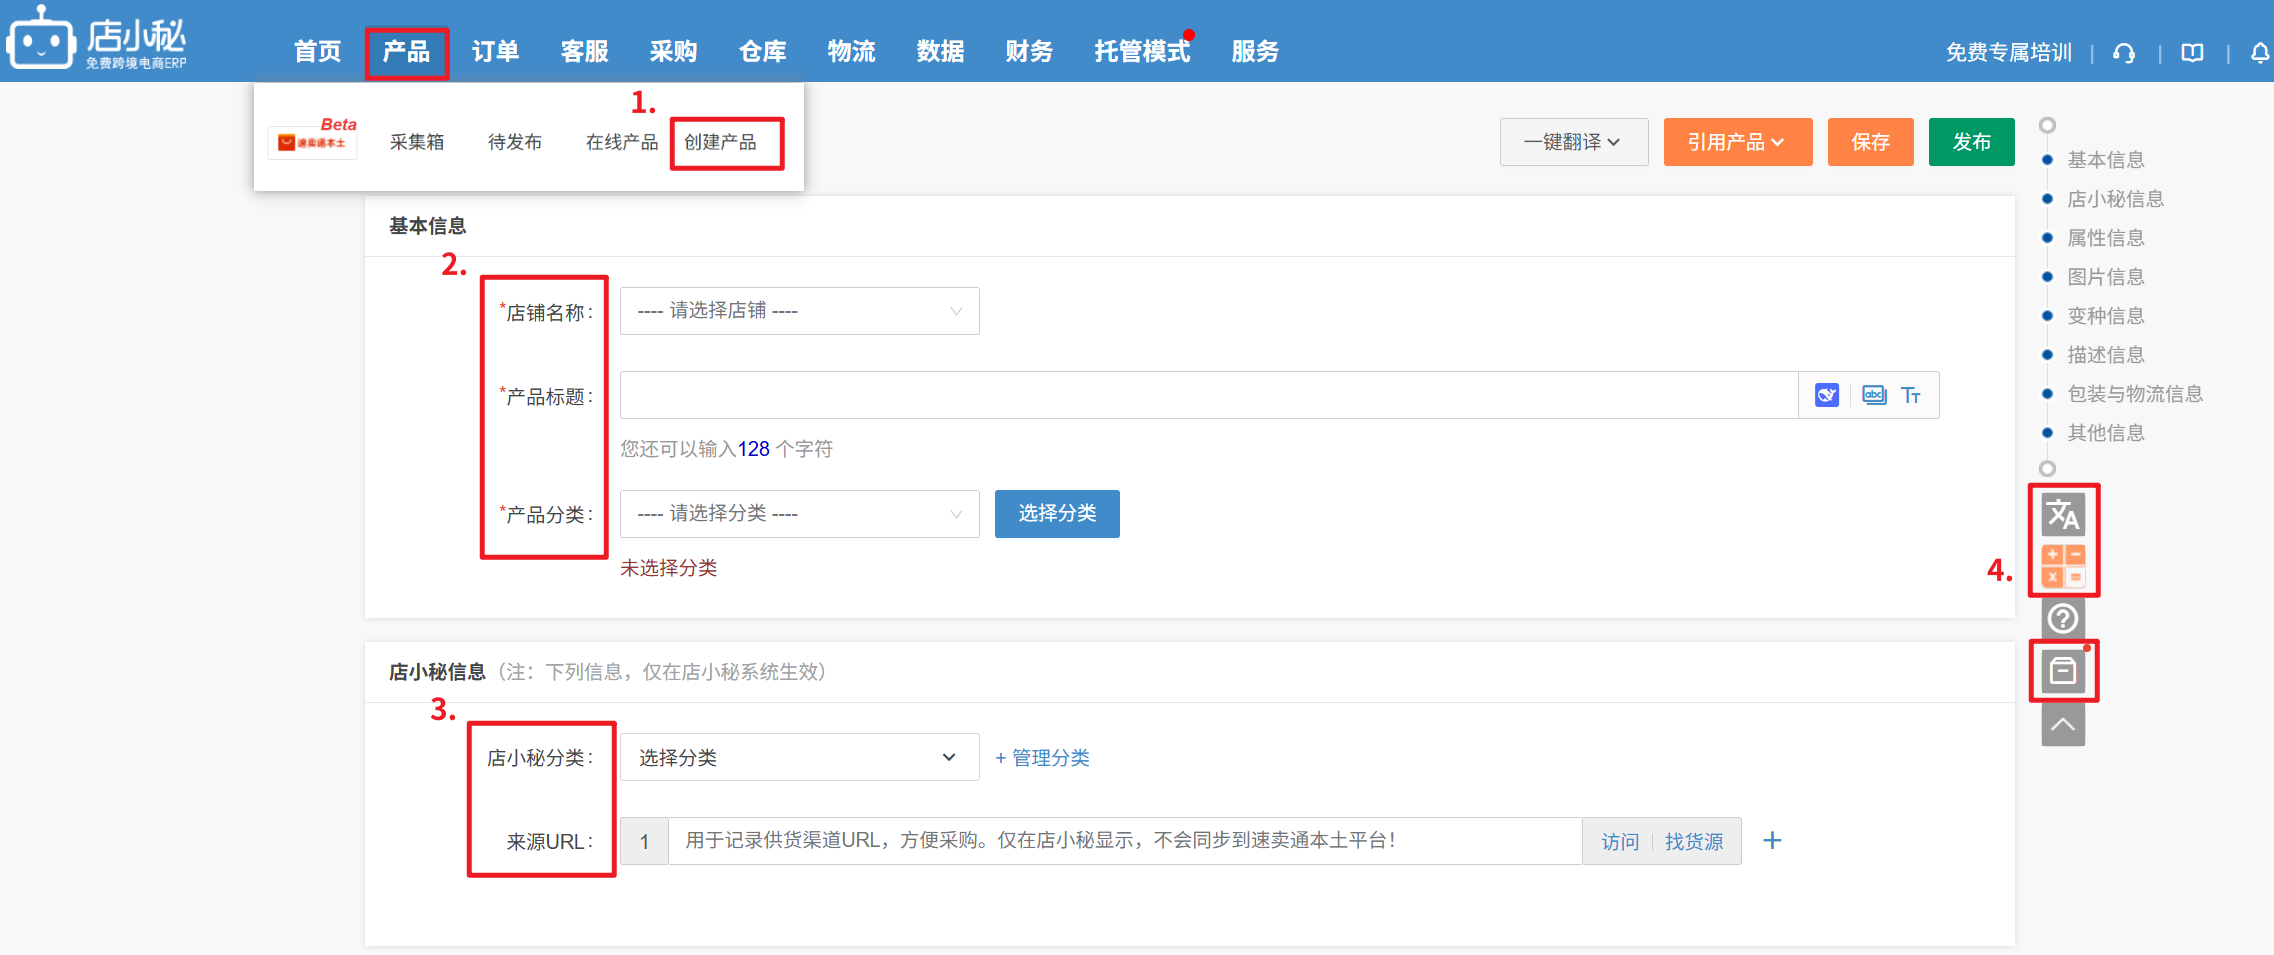Image resolution: width=2274 pixels, height=955 pixels.
Task: Open the 请选择分类 product category dropdown
Action: tap(799, 514)
